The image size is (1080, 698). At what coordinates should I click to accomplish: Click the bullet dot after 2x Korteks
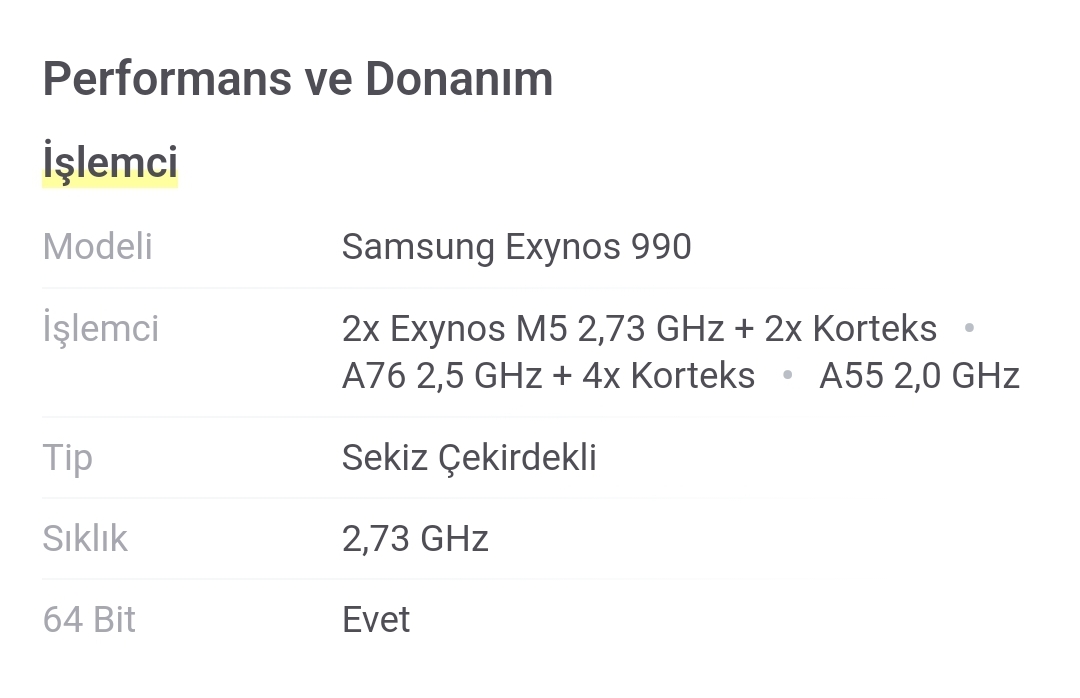(968, 328)
